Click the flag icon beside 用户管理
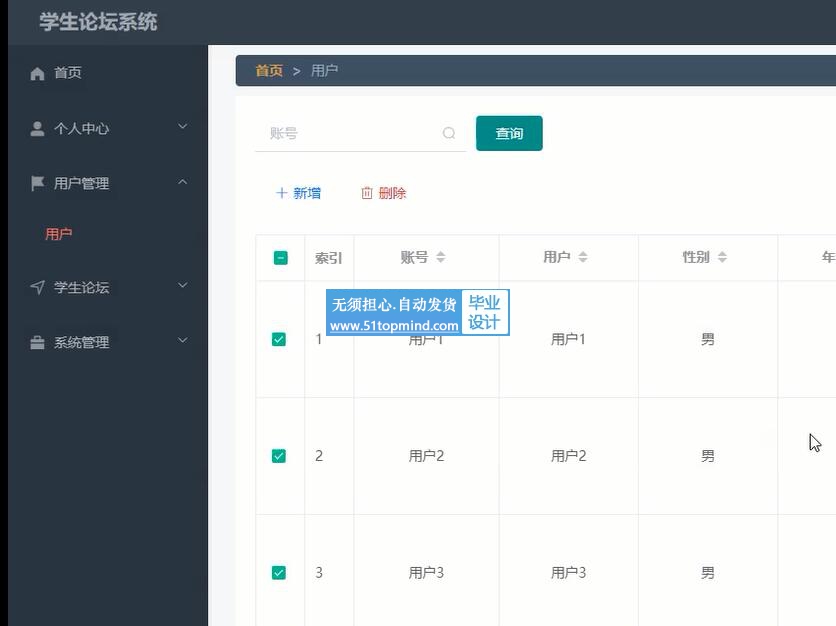Image resolution: width=836 pixels, height=626 pixels. coord(37,183)
